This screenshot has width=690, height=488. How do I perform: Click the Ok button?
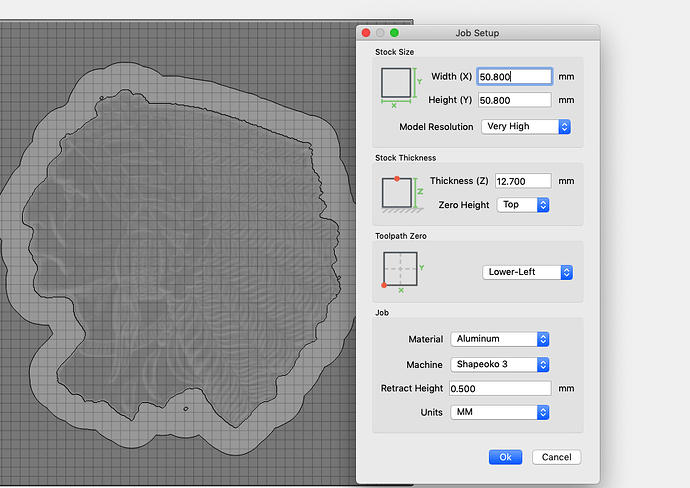(x=505, y=457)
